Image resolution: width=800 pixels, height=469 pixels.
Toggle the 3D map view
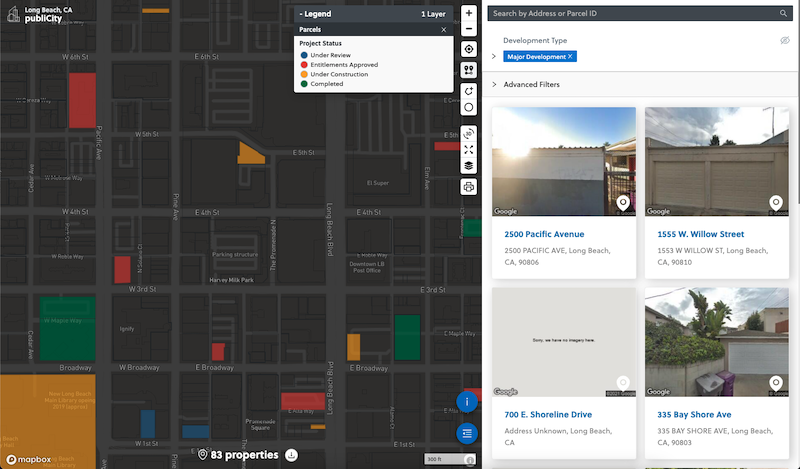(468, 134)
